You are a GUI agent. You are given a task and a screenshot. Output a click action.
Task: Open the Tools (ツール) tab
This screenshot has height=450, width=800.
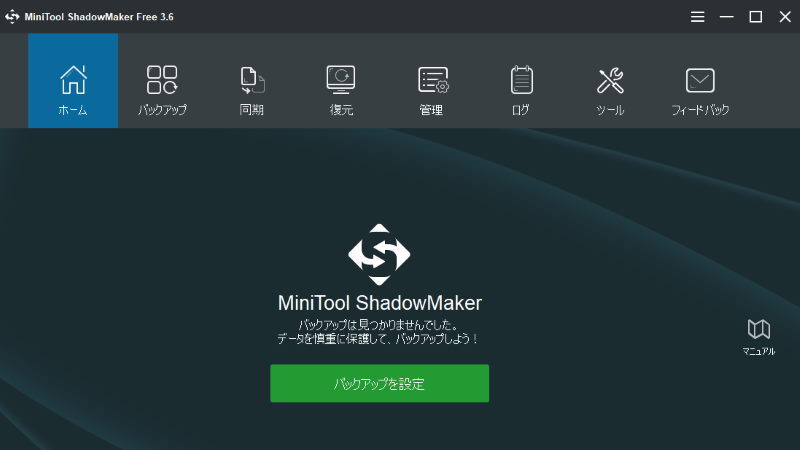tap(610, 81)
